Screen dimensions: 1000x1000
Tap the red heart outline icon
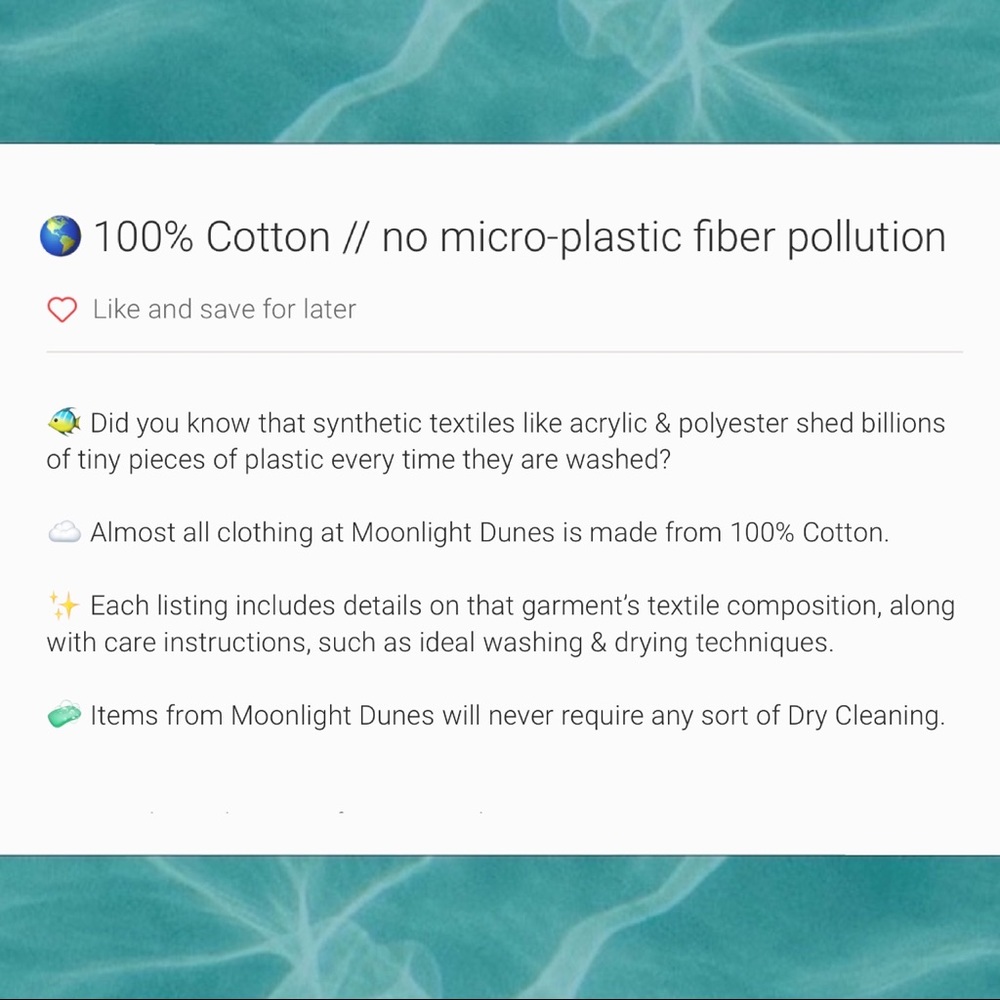pos(62,309)
